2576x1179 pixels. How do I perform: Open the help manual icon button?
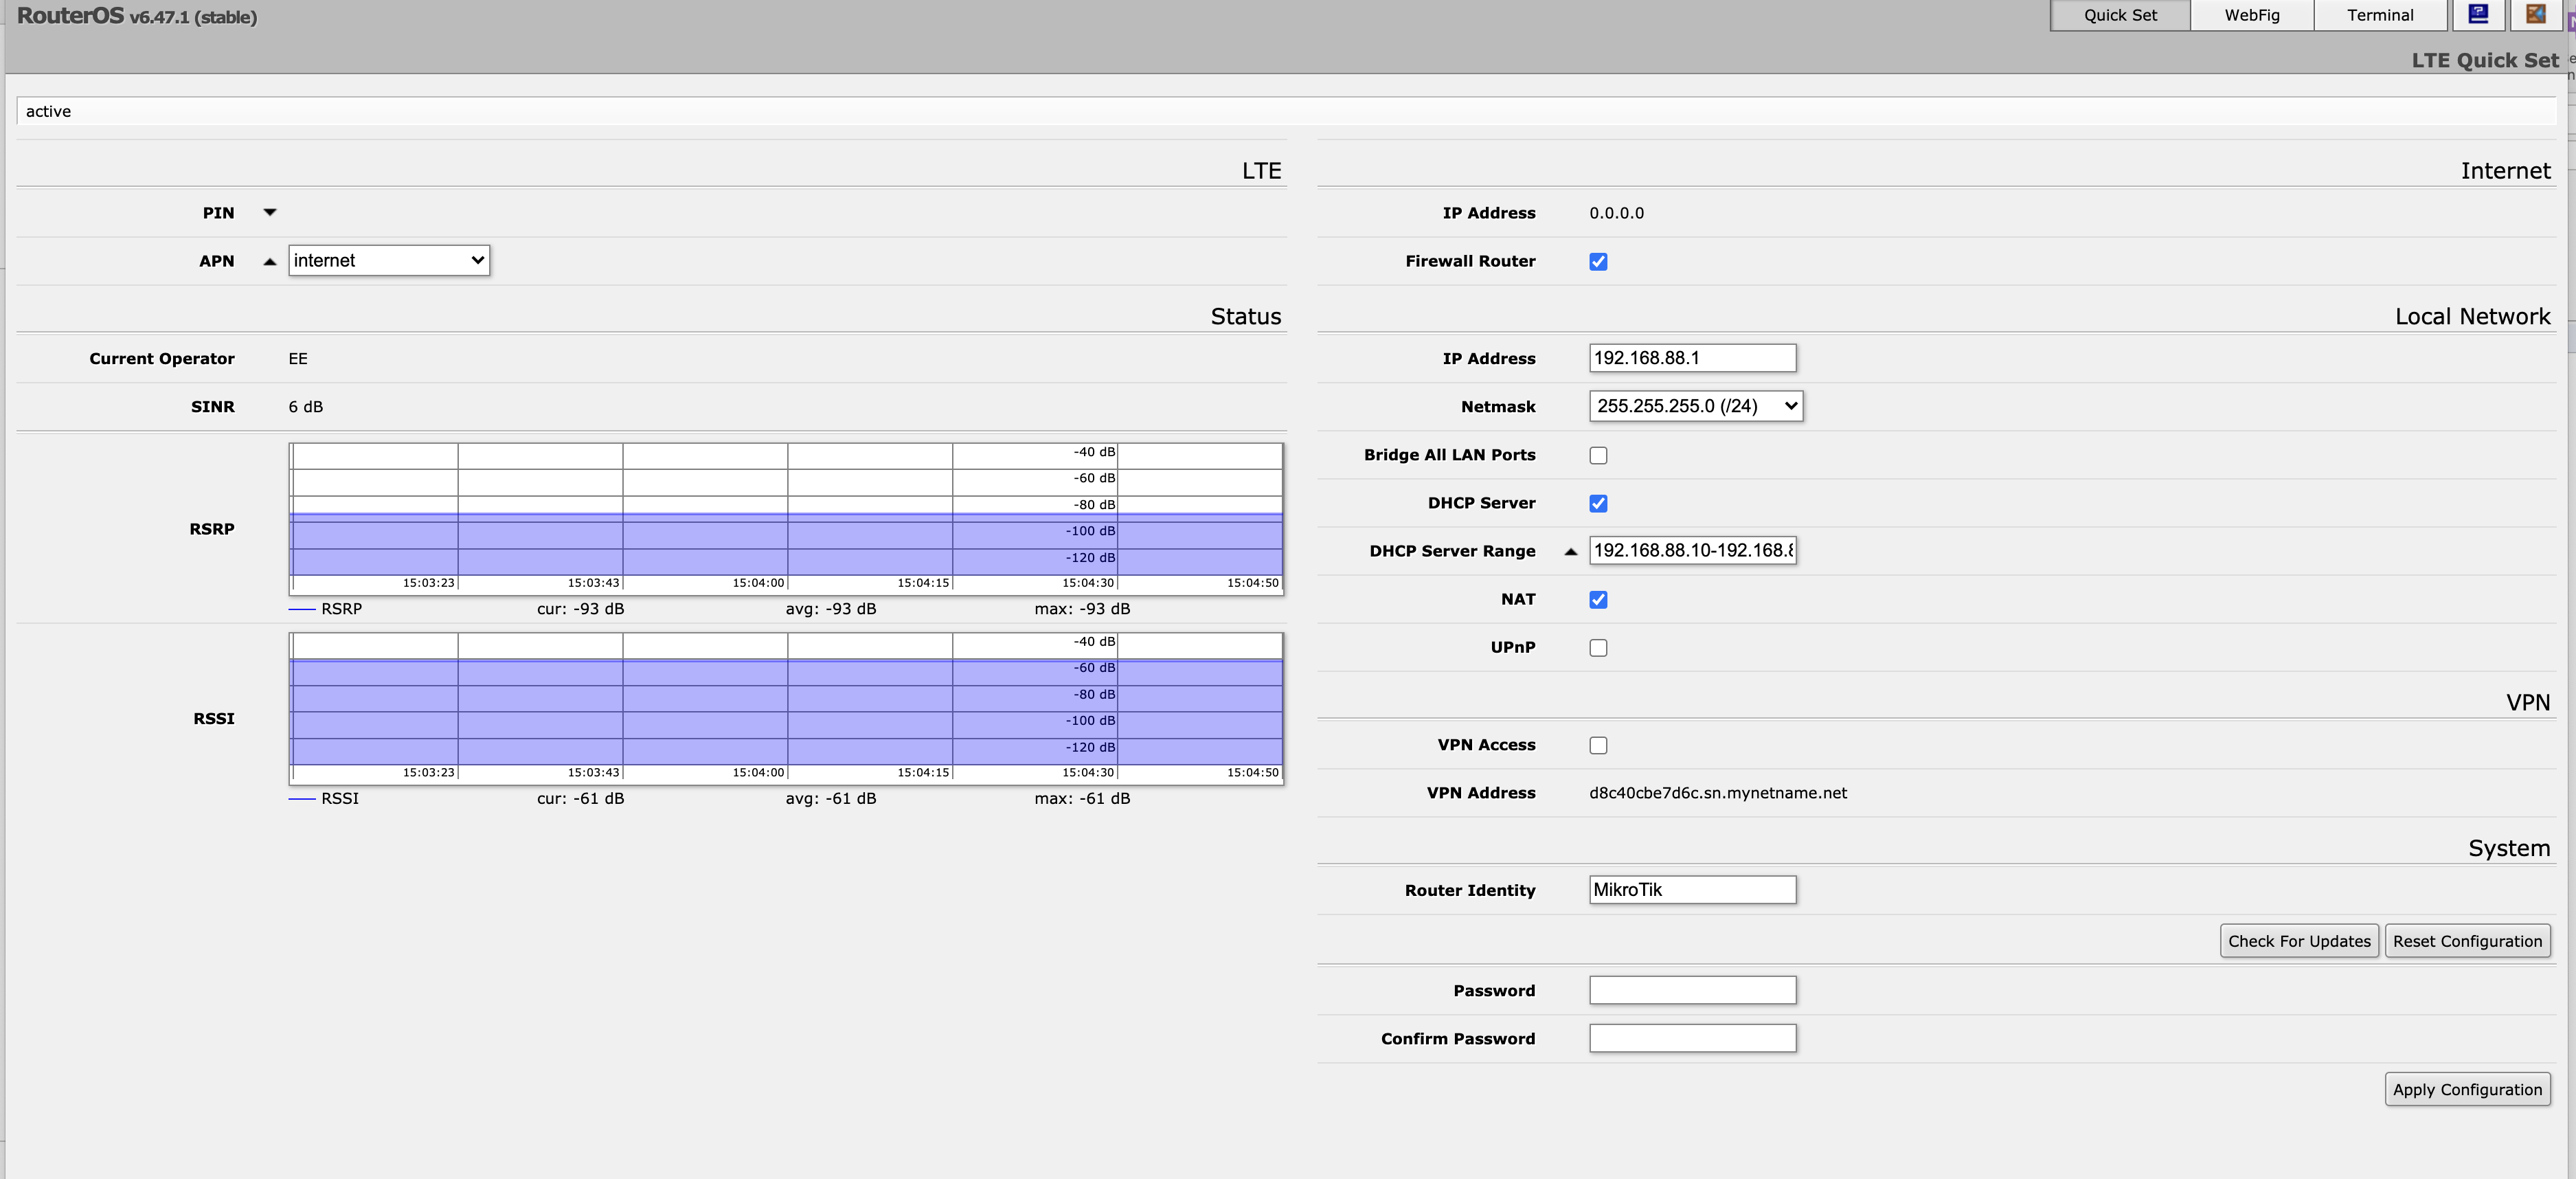pyautogui.click(x=2478, y=14)
